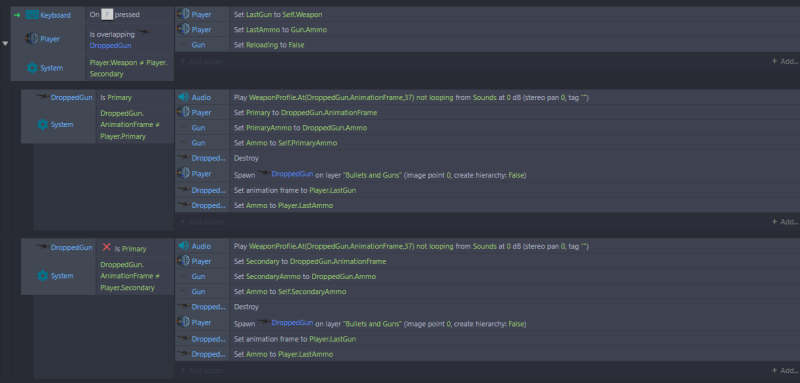Select the Set PrimaryAmmo to DroppedGun.Ammo action
The width and height of the screenshot is (800, 383).
[x=487, y=127]
